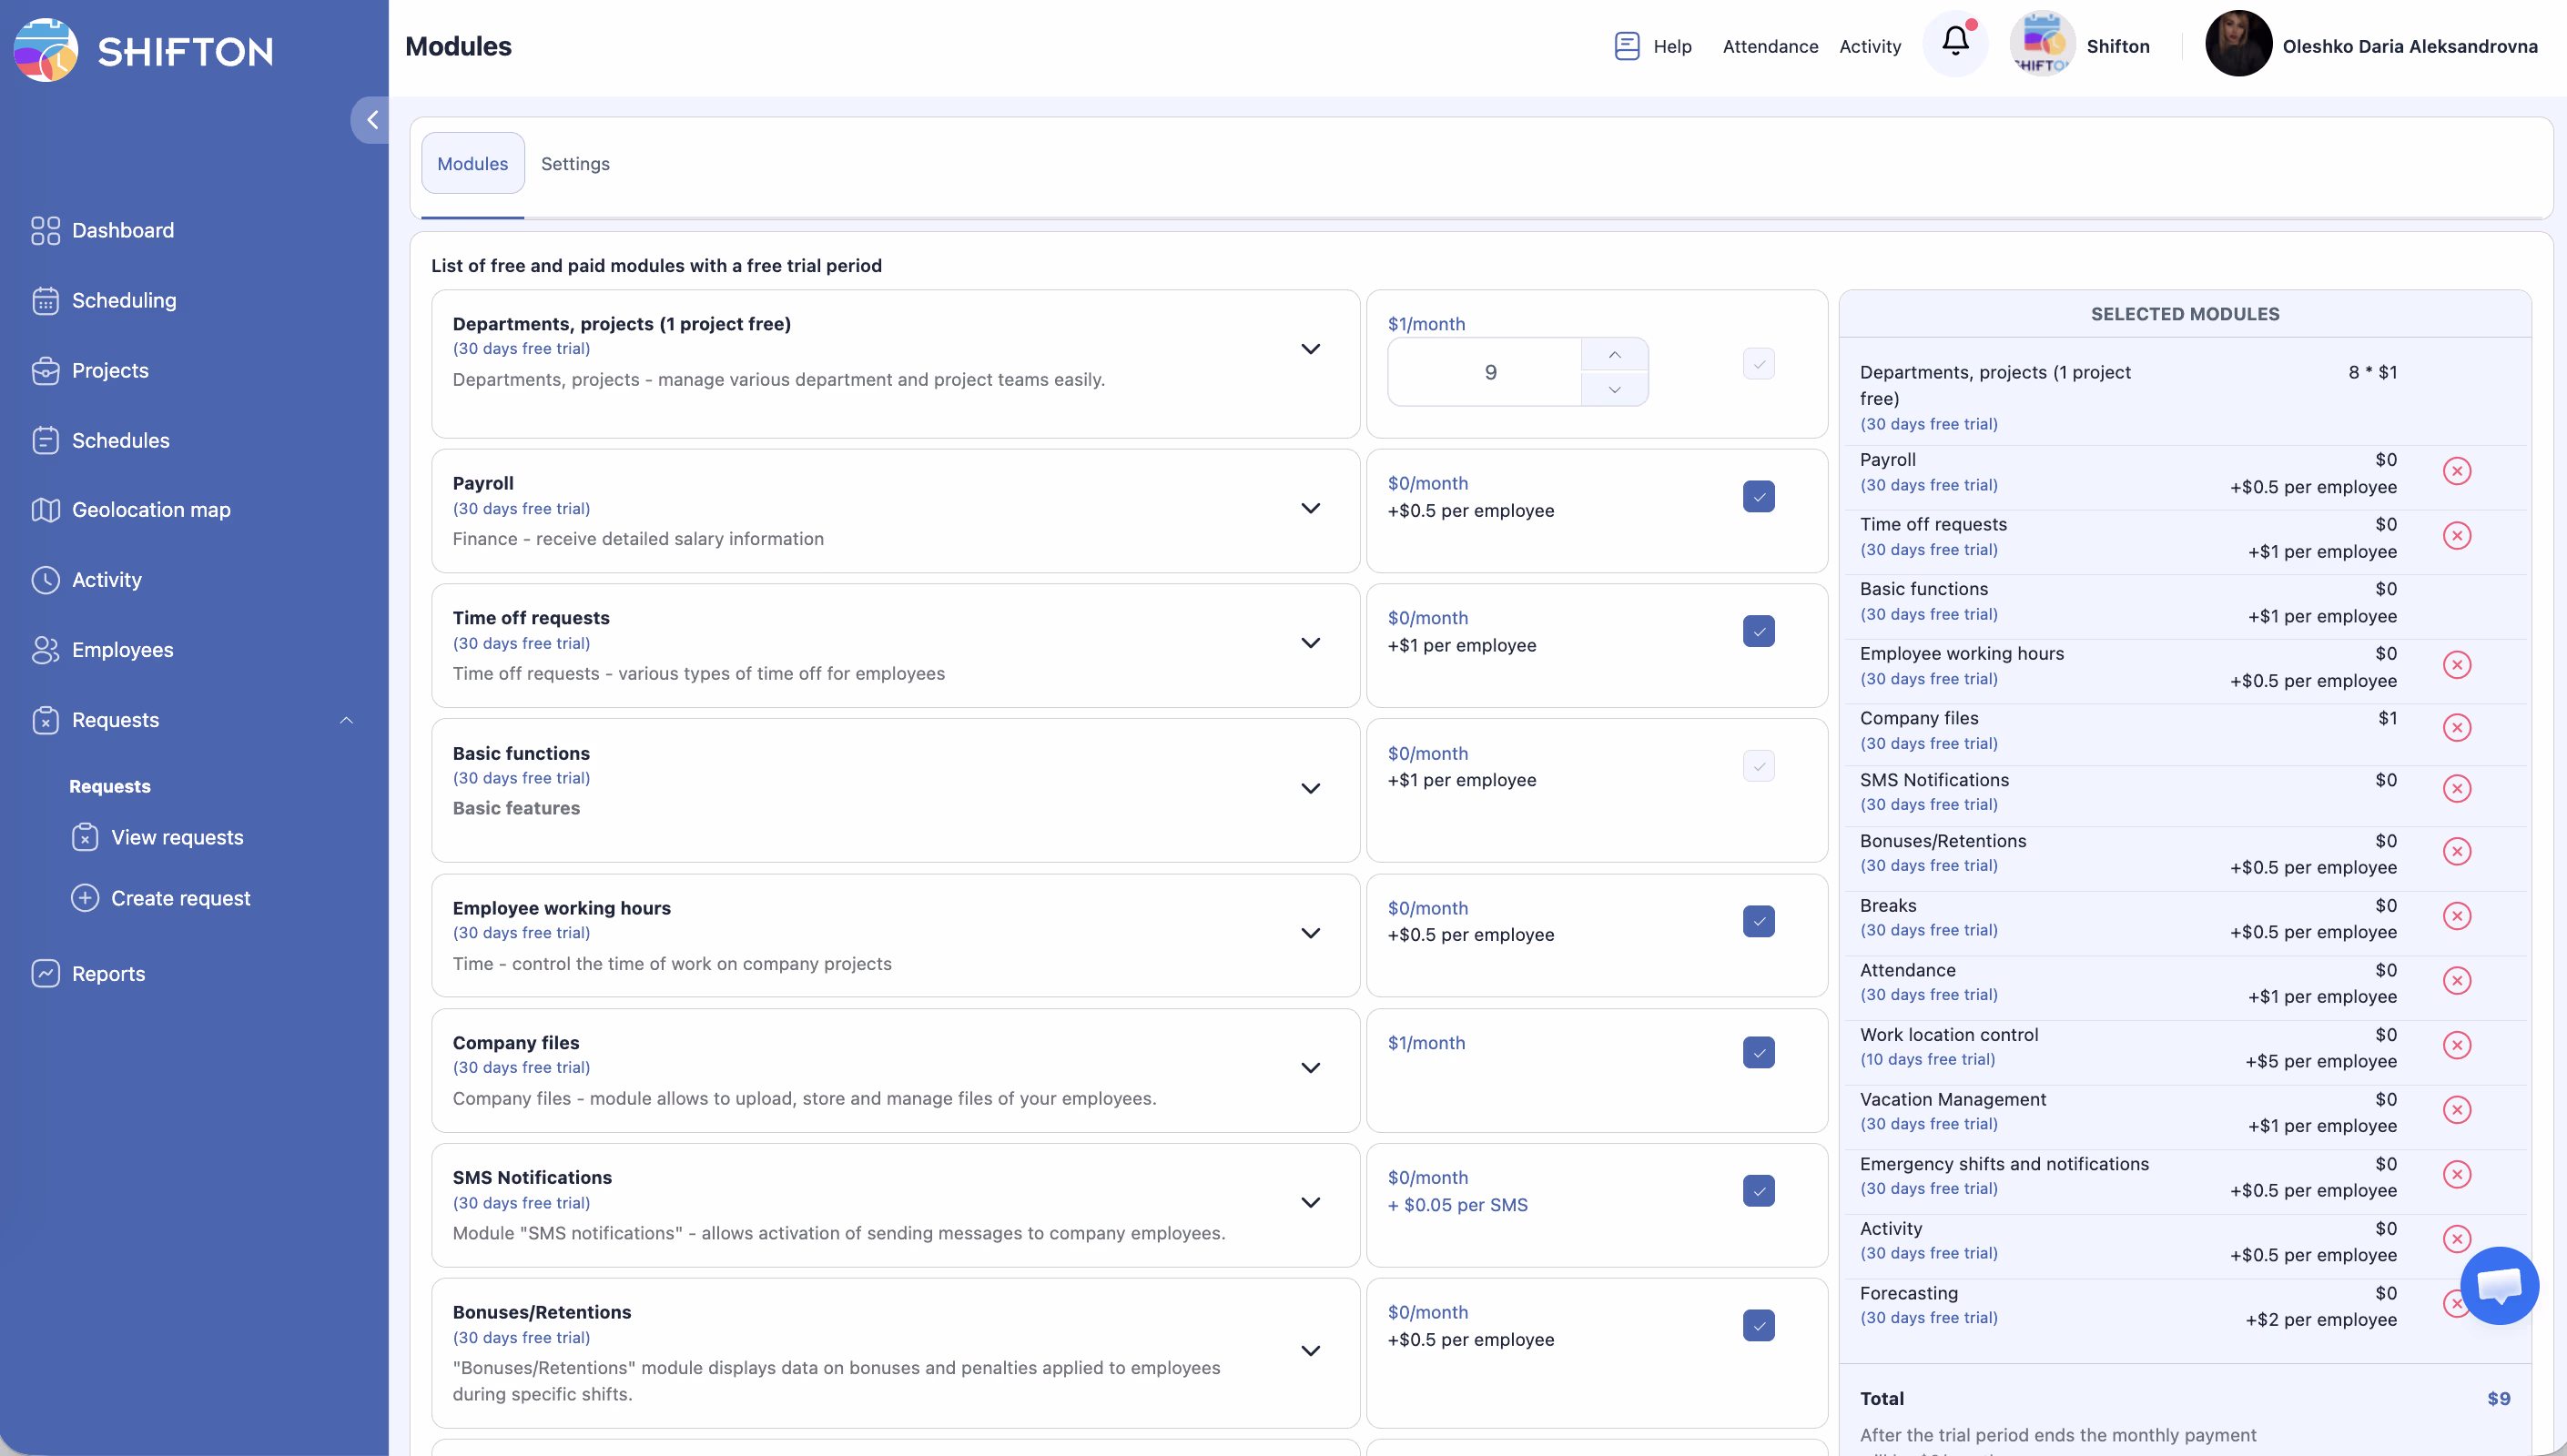2567x1456 pixels.
Task: Select the Modules tab
Action: point(472,164)
